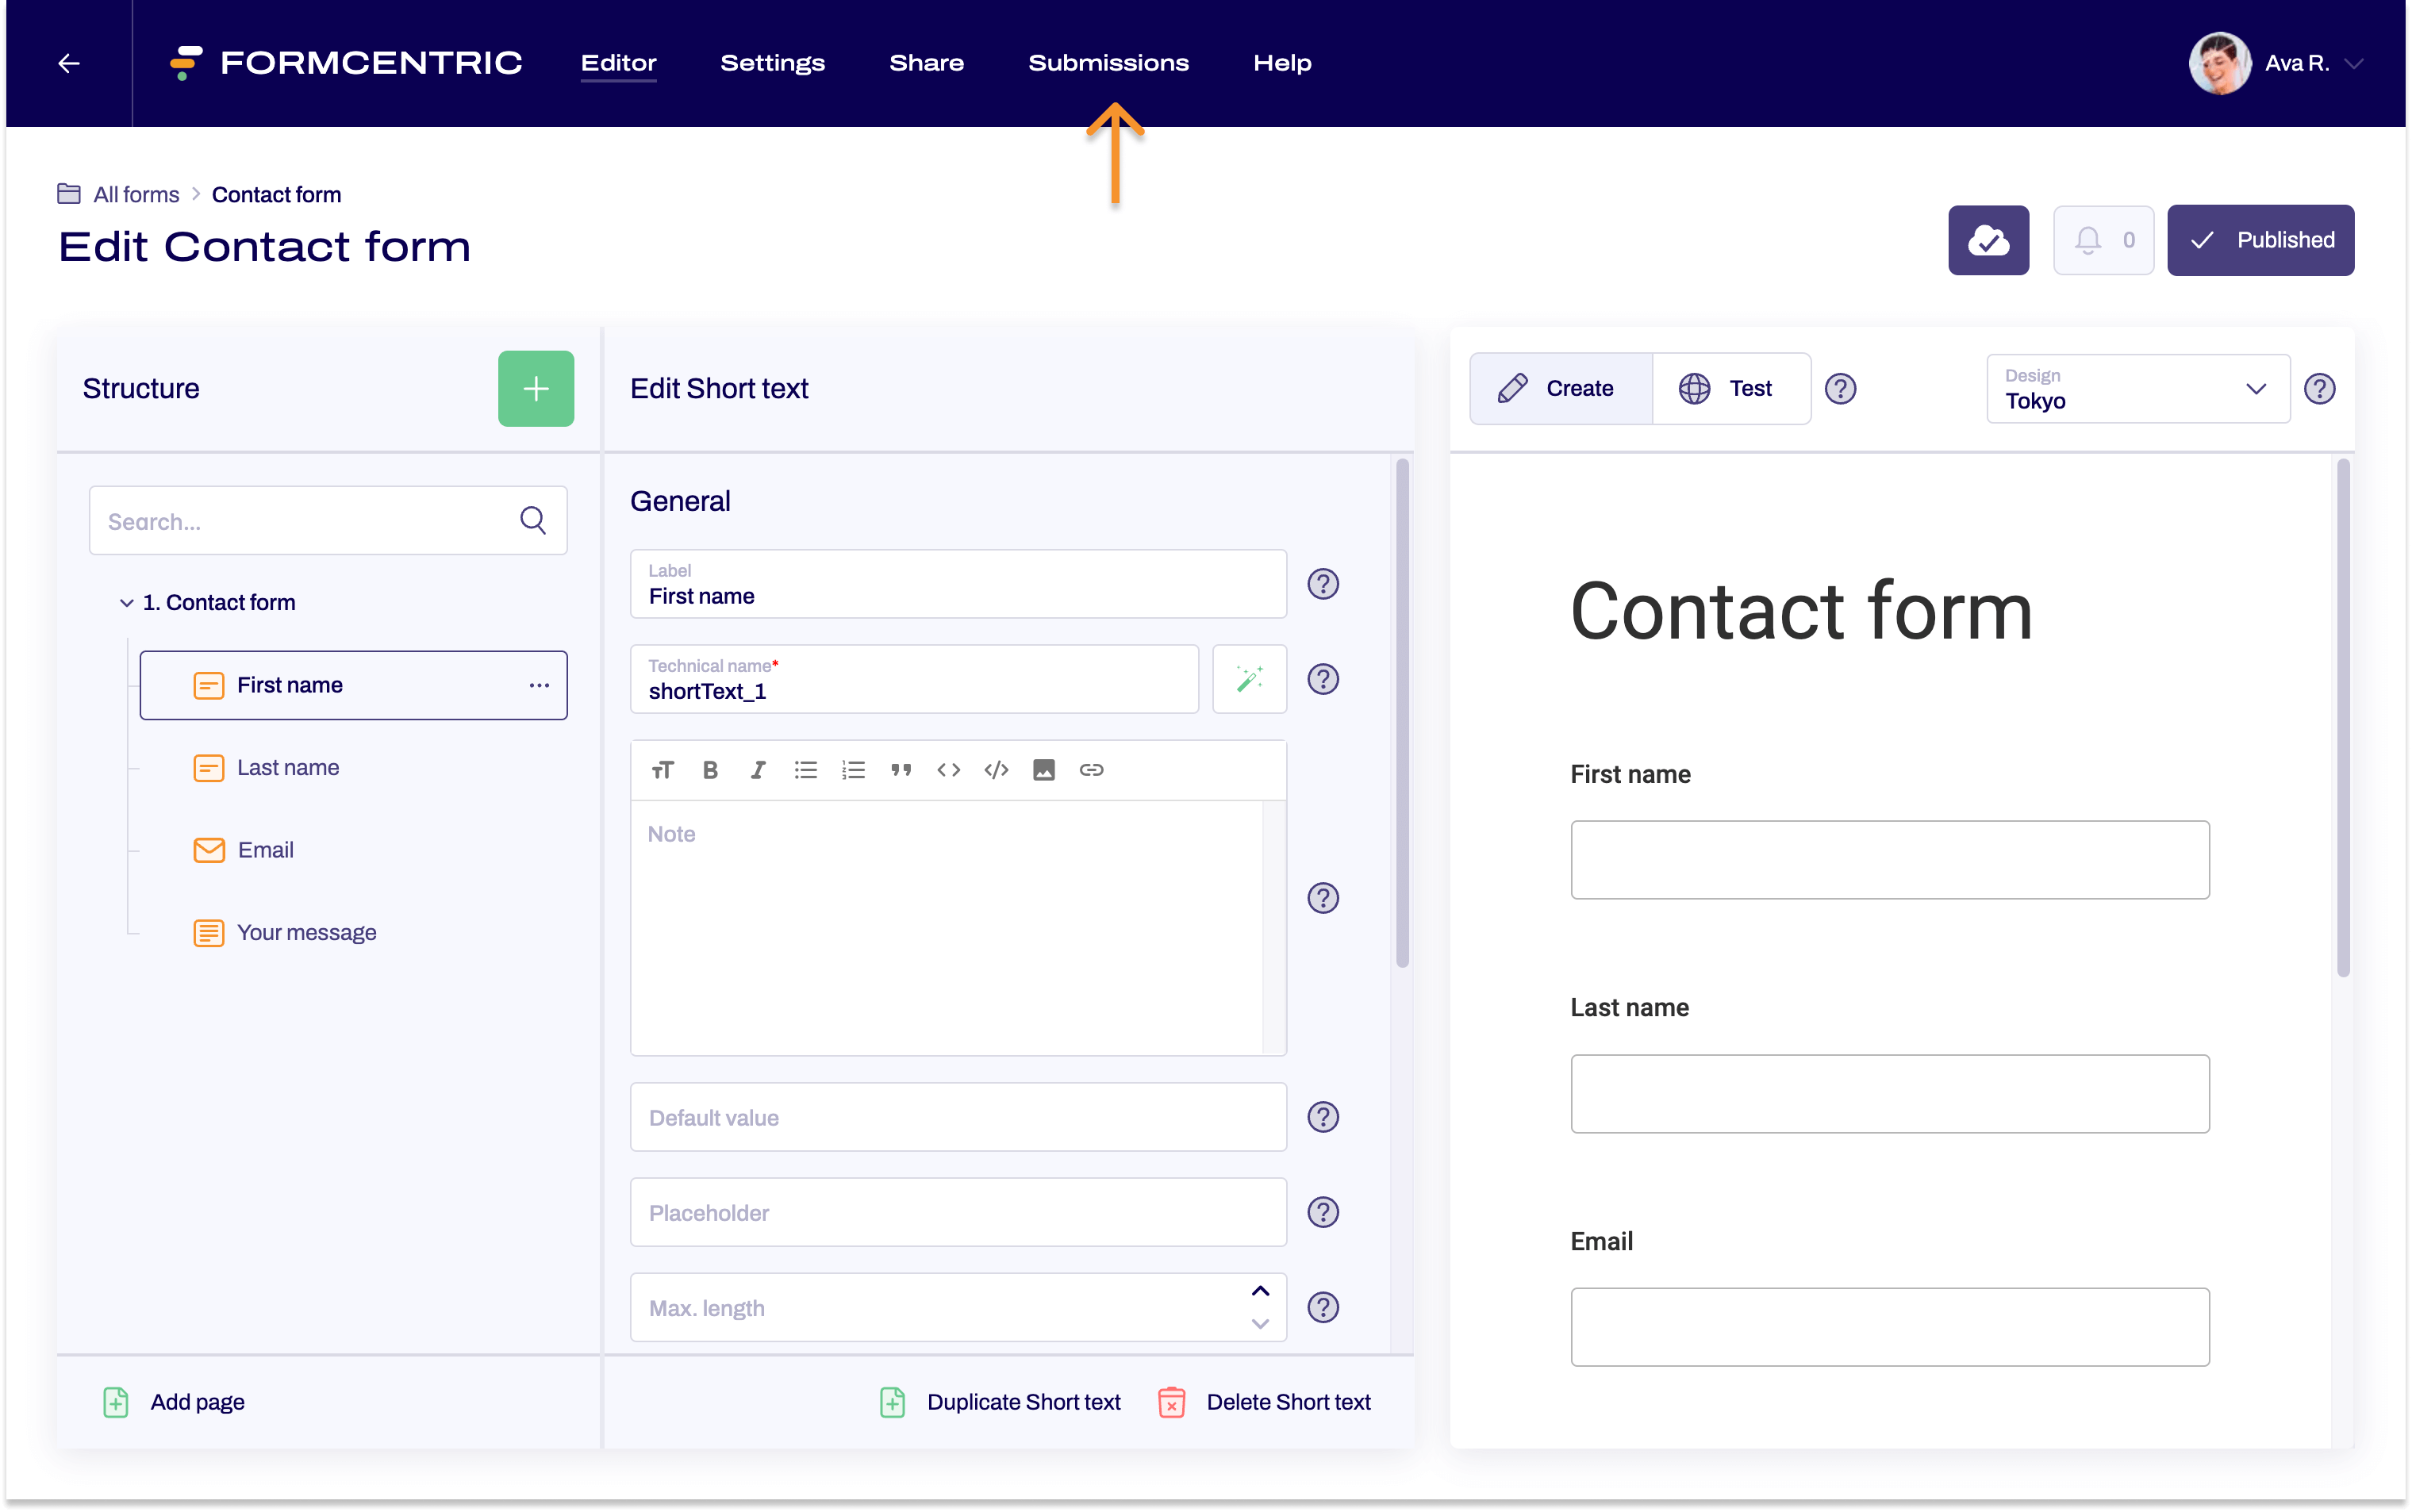Toggle bold formatting in the note editor
2412x1512 pixels.
[710, 770]
